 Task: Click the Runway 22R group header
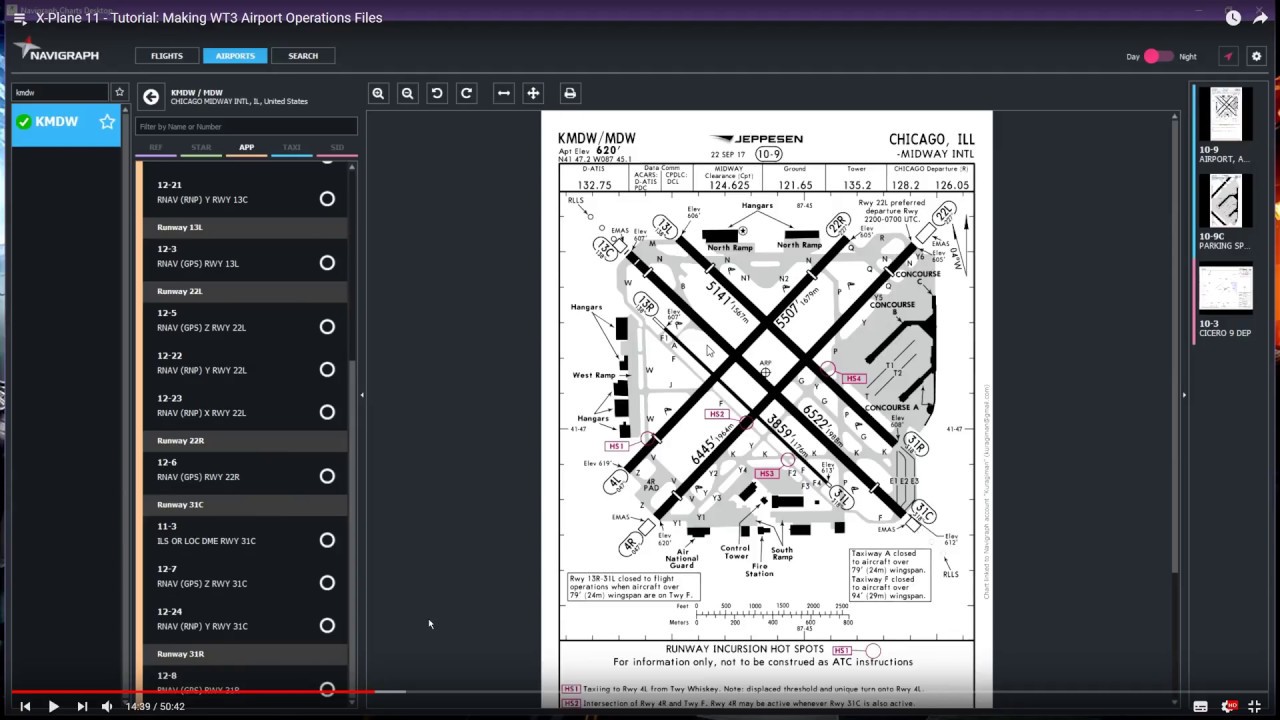pos(245,440)
